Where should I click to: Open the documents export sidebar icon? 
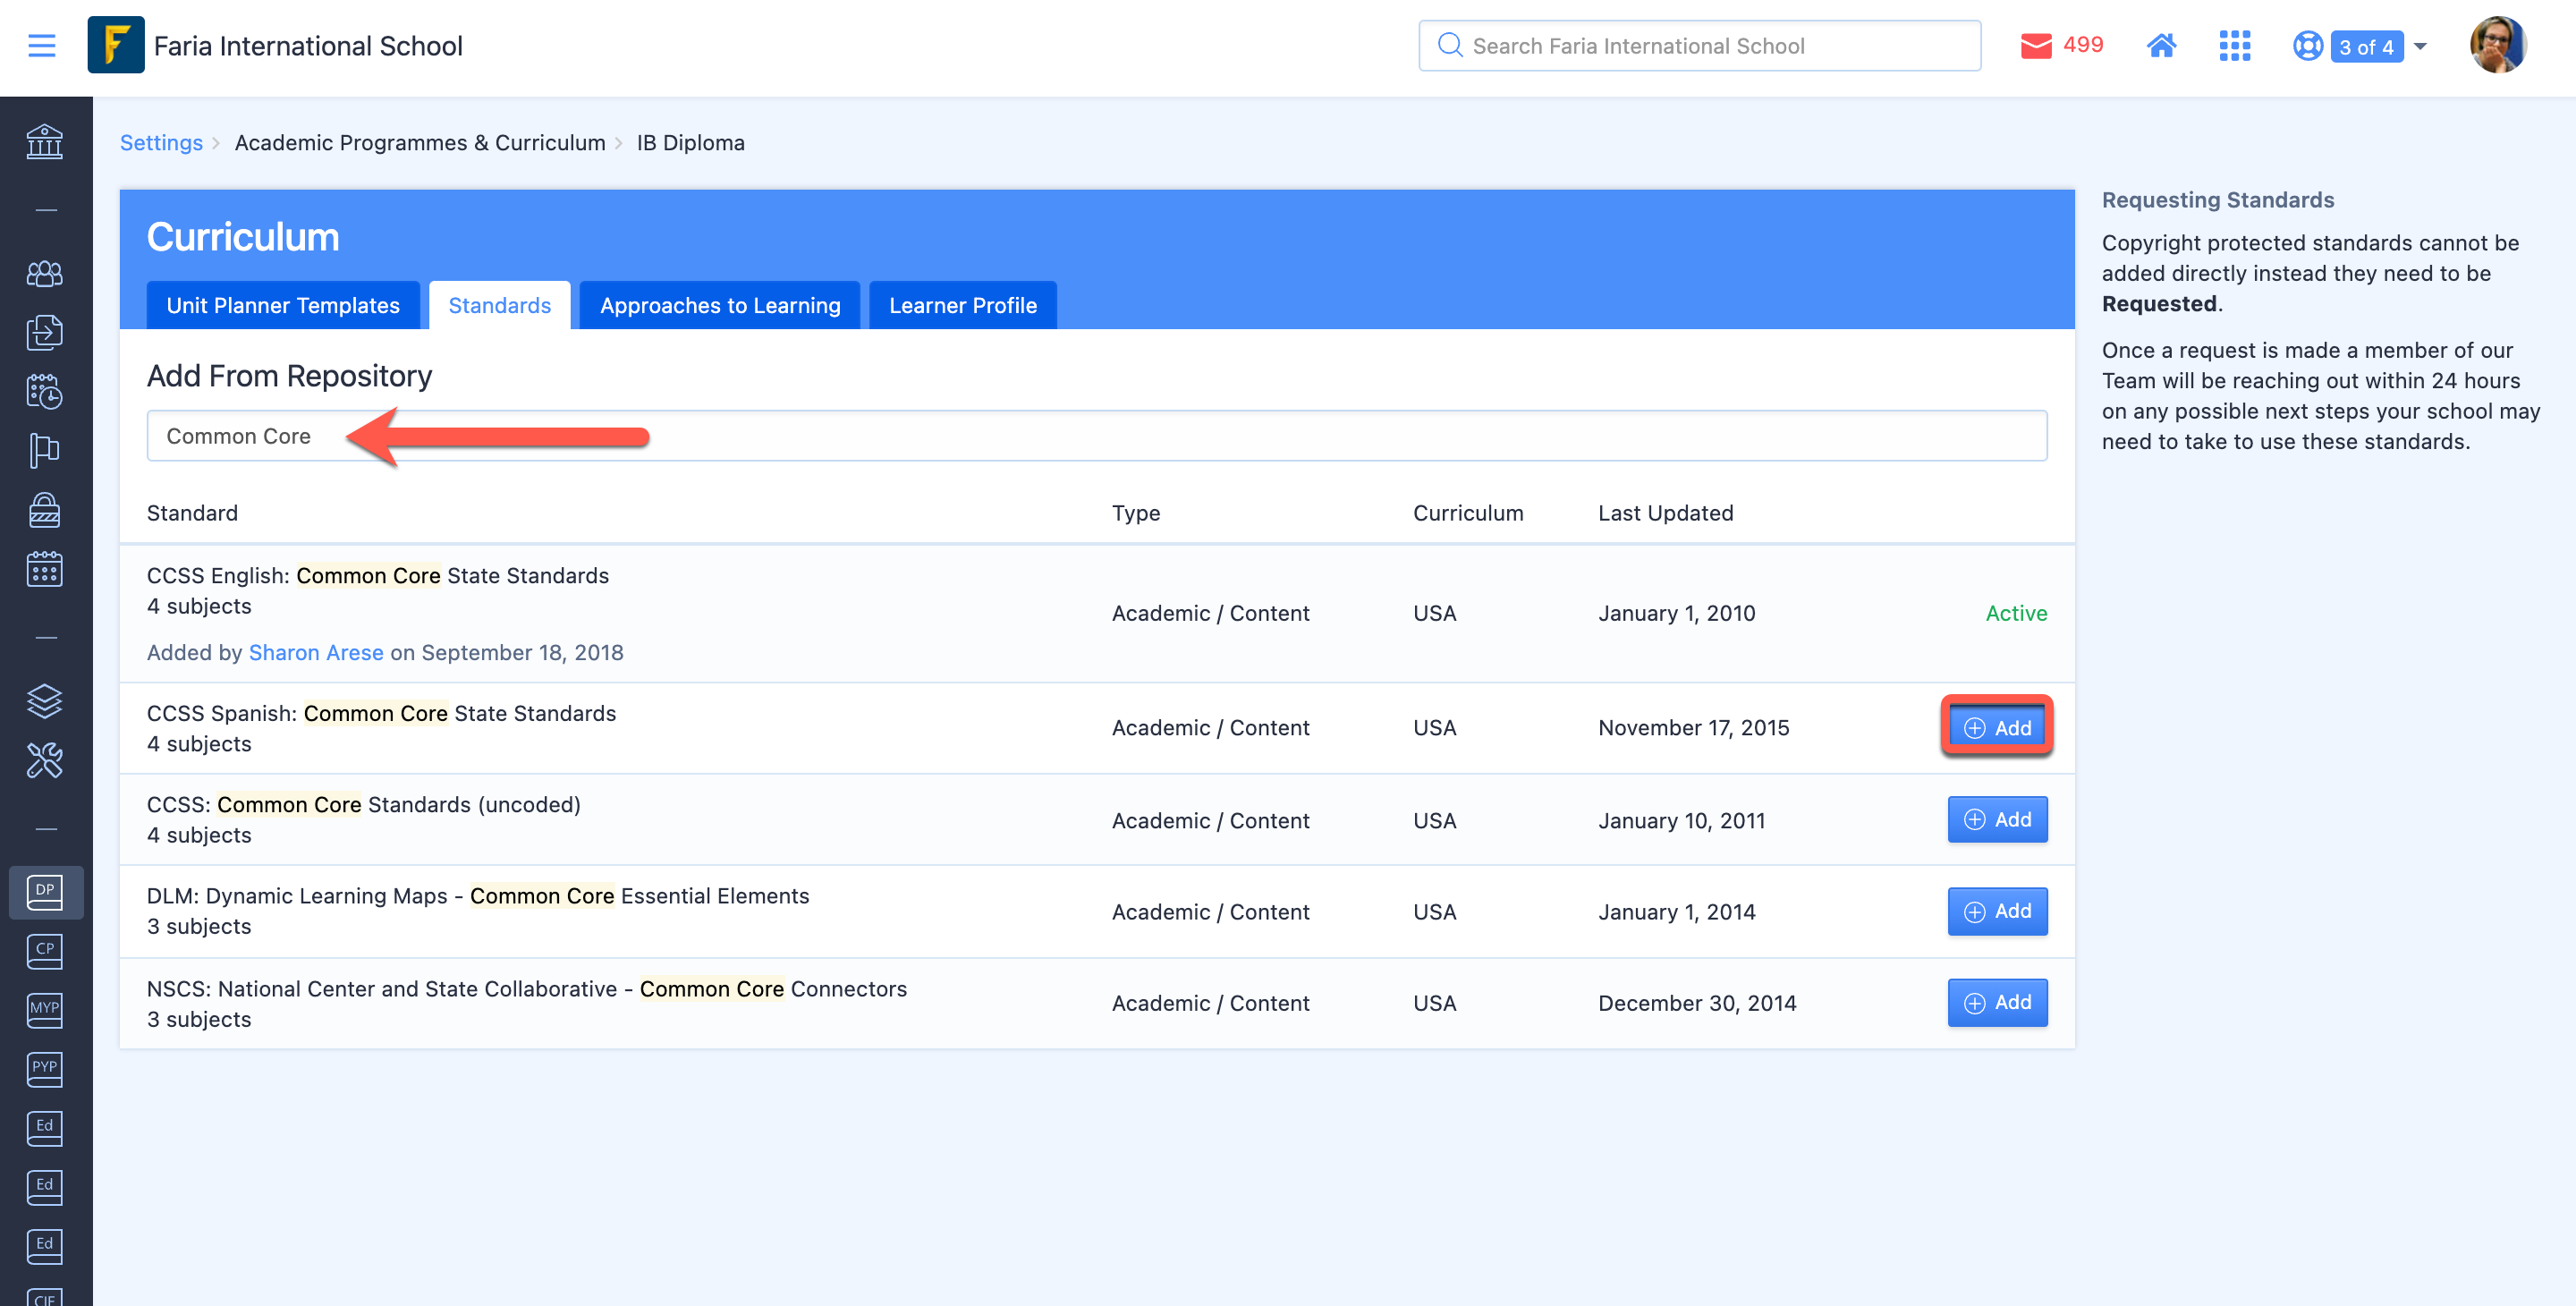(44, 332)
